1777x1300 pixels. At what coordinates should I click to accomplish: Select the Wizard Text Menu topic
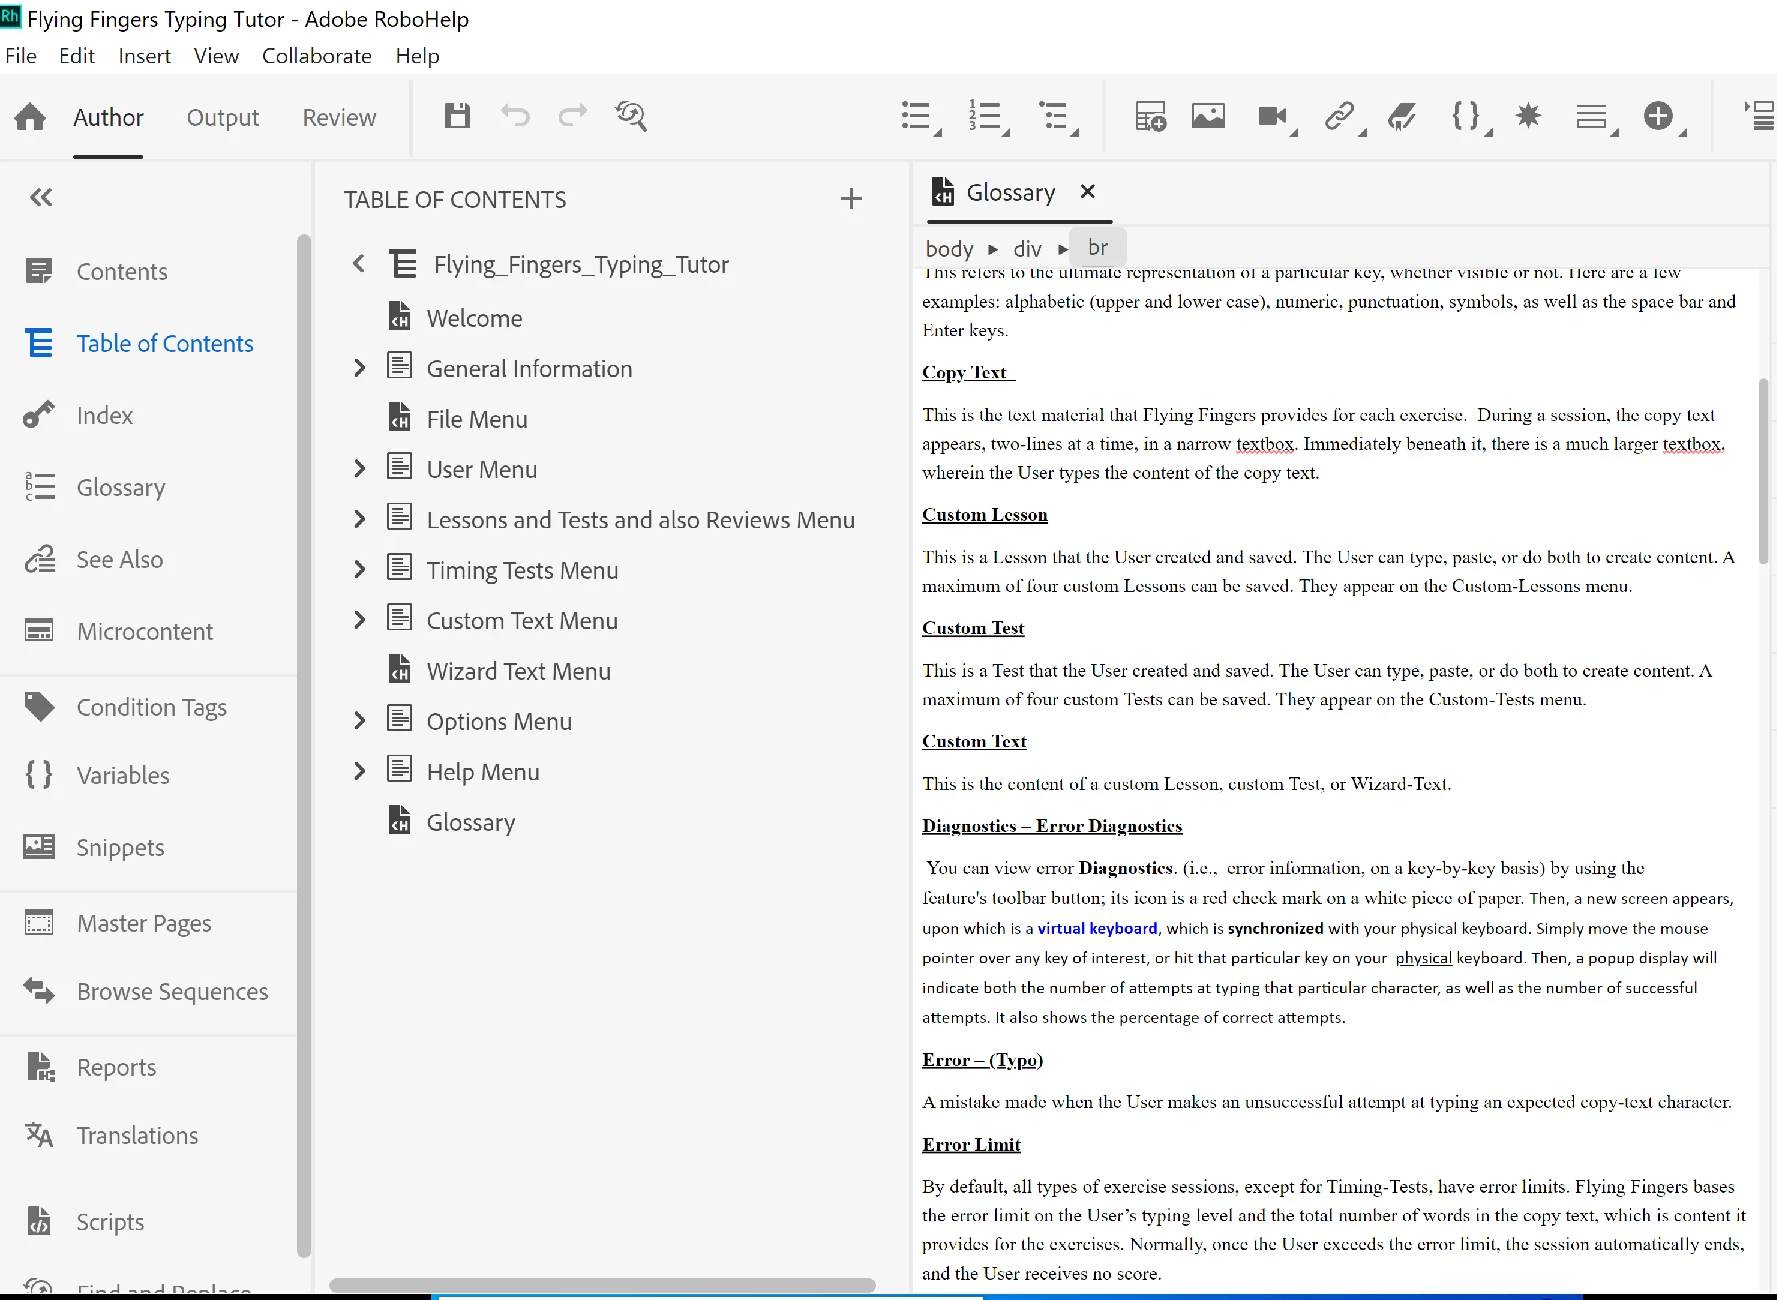(x=518, y=671)
